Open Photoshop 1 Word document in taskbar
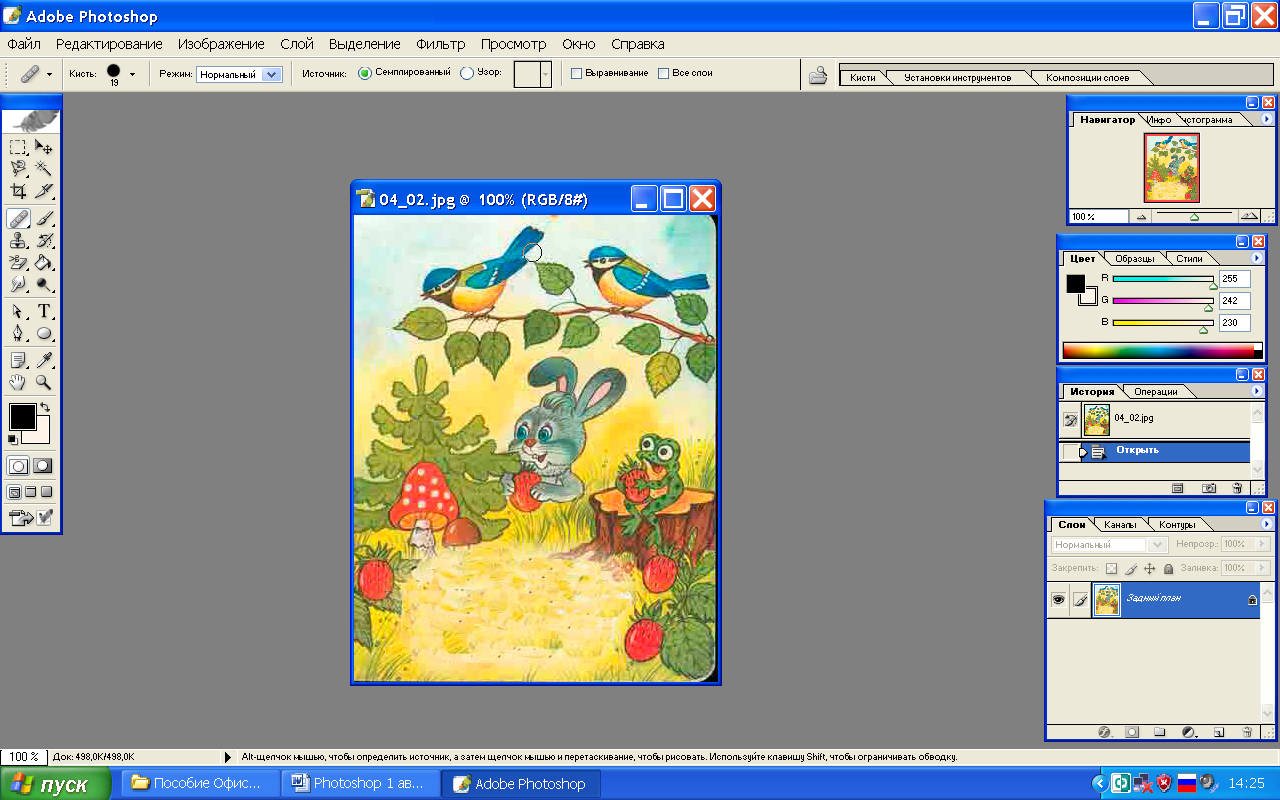The image size is (1280, 800). [361, 783]
